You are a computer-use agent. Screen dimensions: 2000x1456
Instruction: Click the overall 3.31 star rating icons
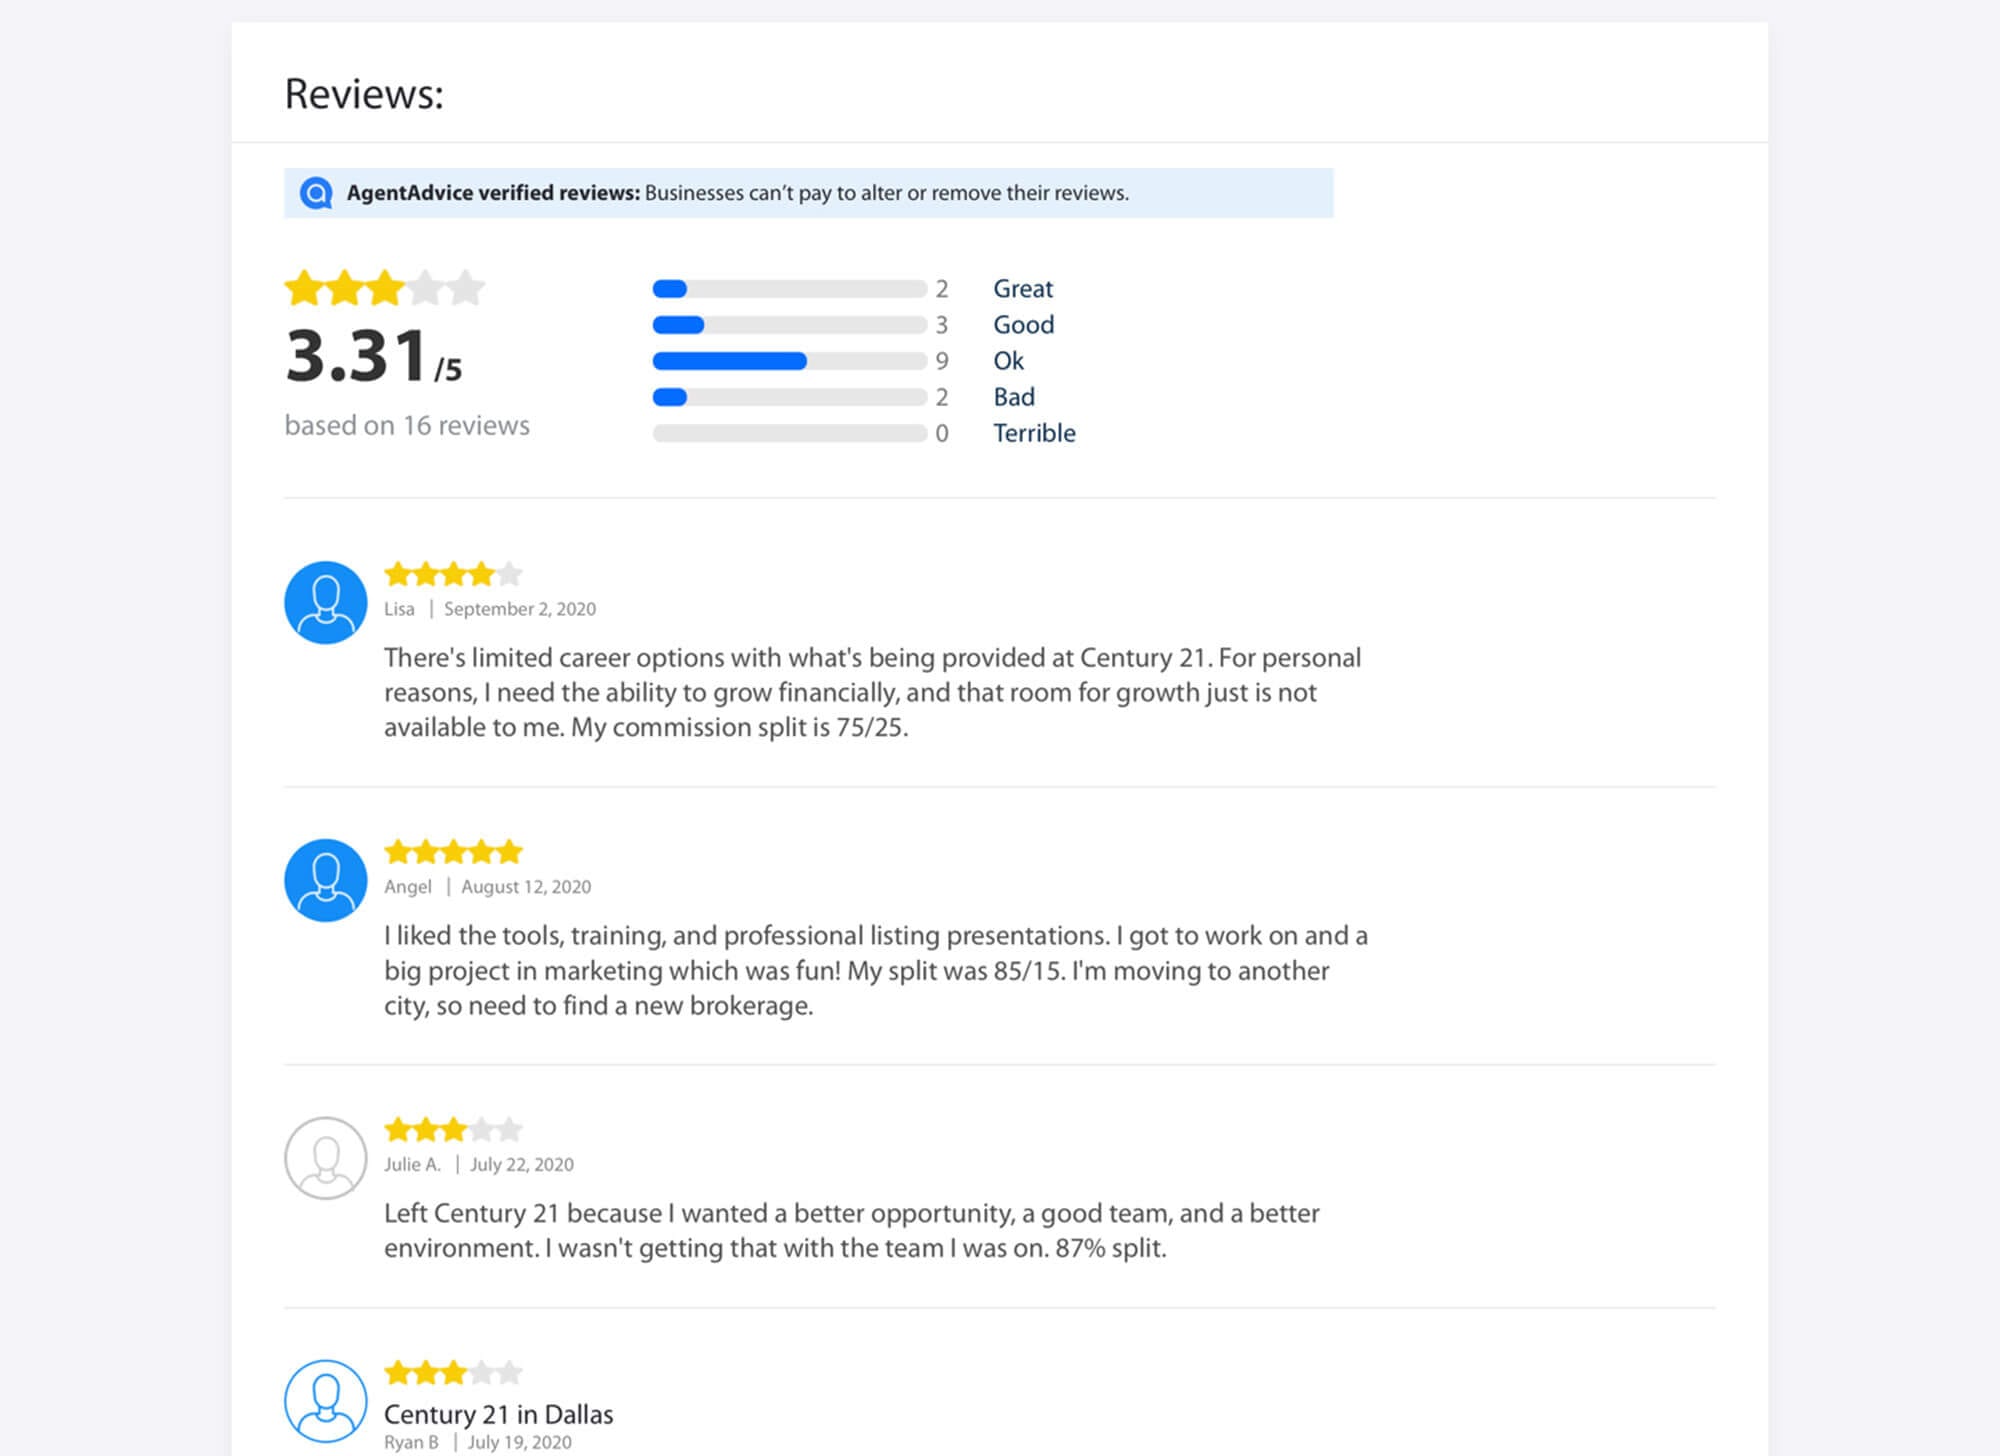pyautogui.click(x=385, y=288)
